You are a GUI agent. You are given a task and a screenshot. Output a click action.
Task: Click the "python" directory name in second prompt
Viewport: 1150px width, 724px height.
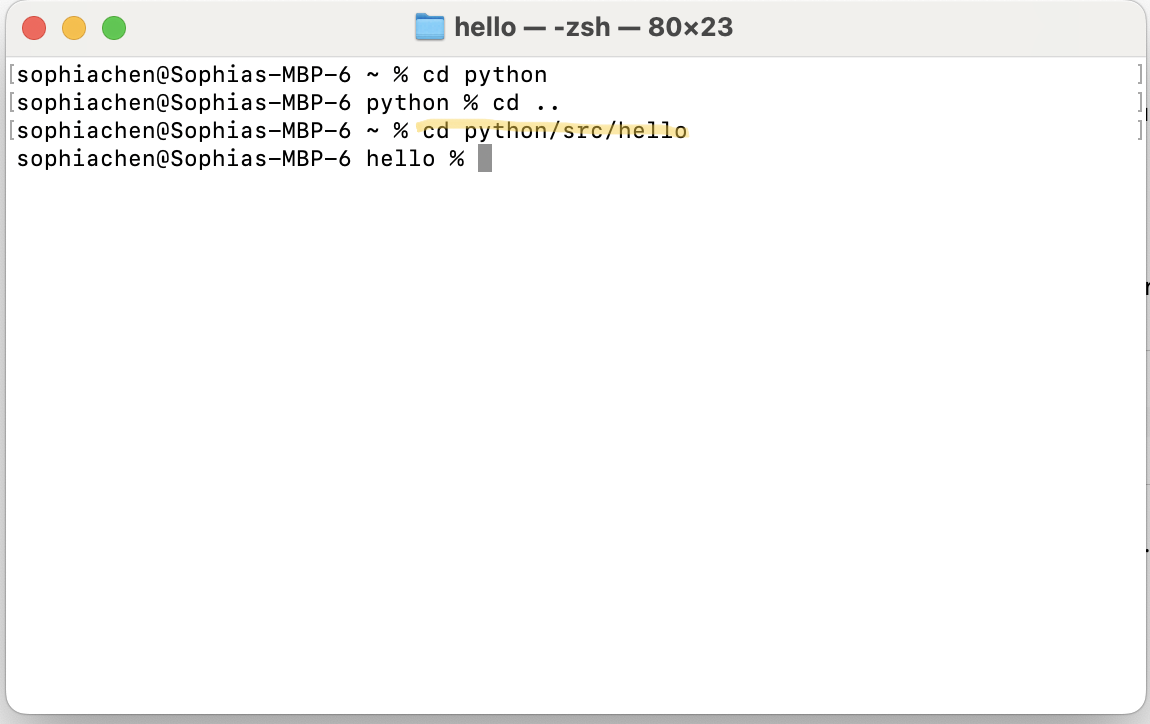[x=408, y=103]
